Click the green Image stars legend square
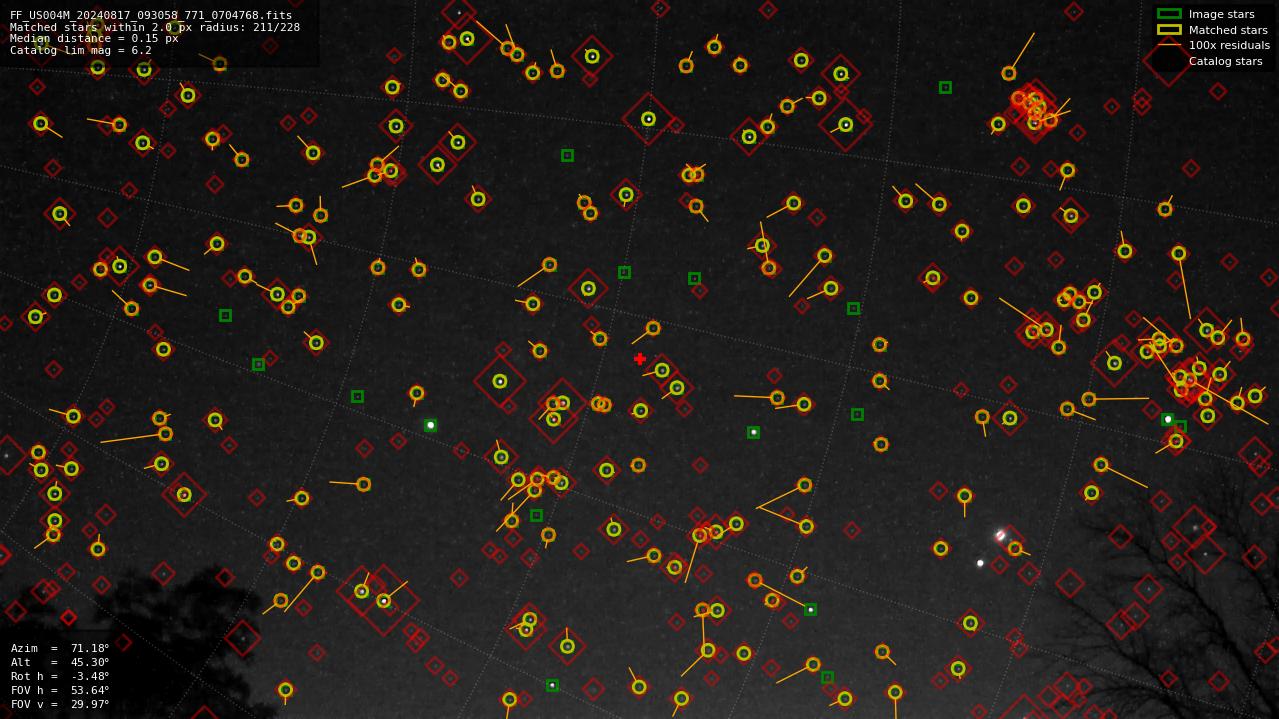Viewport: 1279px width, 719px height. tap(1169, 14)
